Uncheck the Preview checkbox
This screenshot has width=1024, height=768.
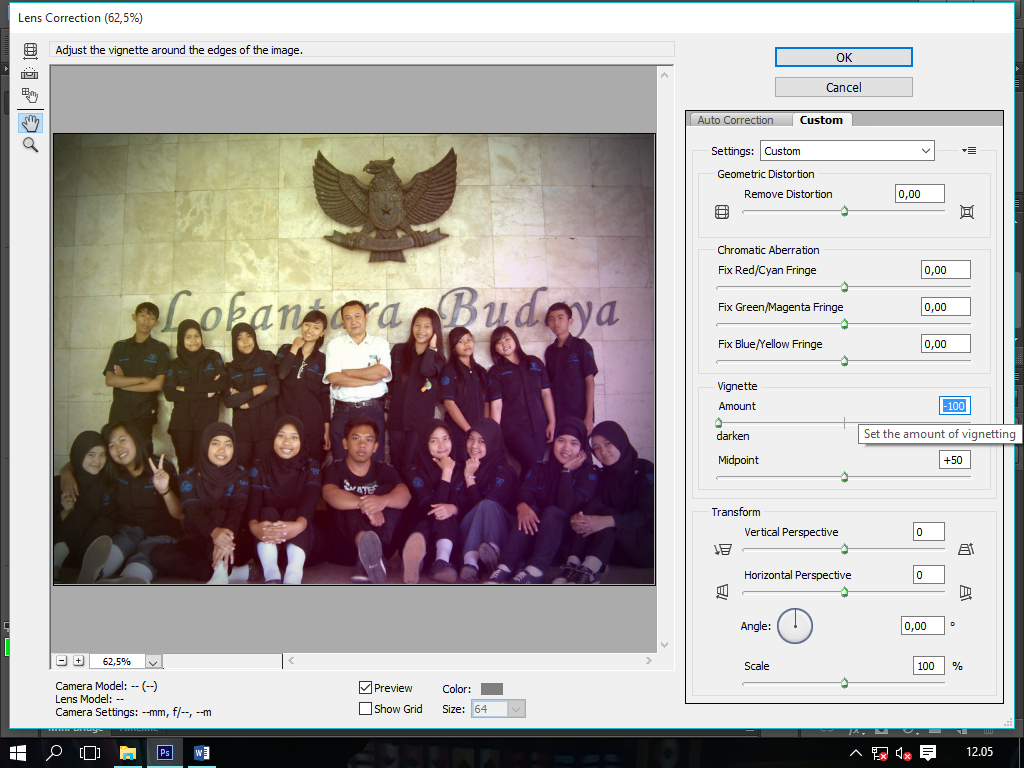point(365,688)
